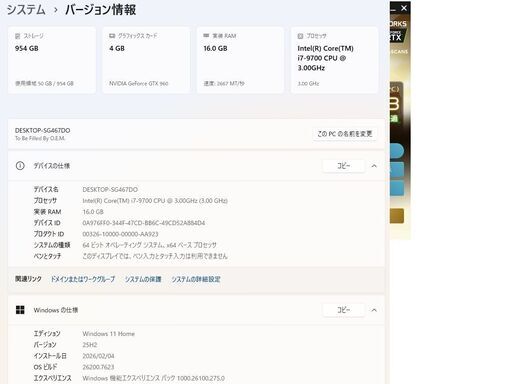Collapse the デバイスの仕様 section
The image size is (512, 384).
(374, 166)
